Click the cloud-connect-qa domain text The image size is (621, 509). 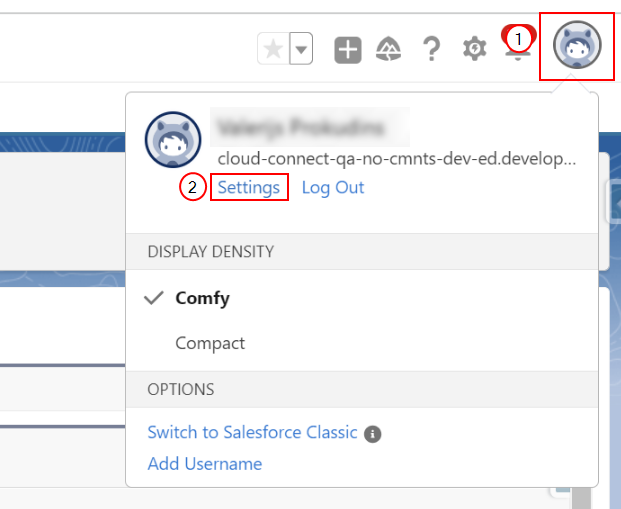[x=397, y=159]
